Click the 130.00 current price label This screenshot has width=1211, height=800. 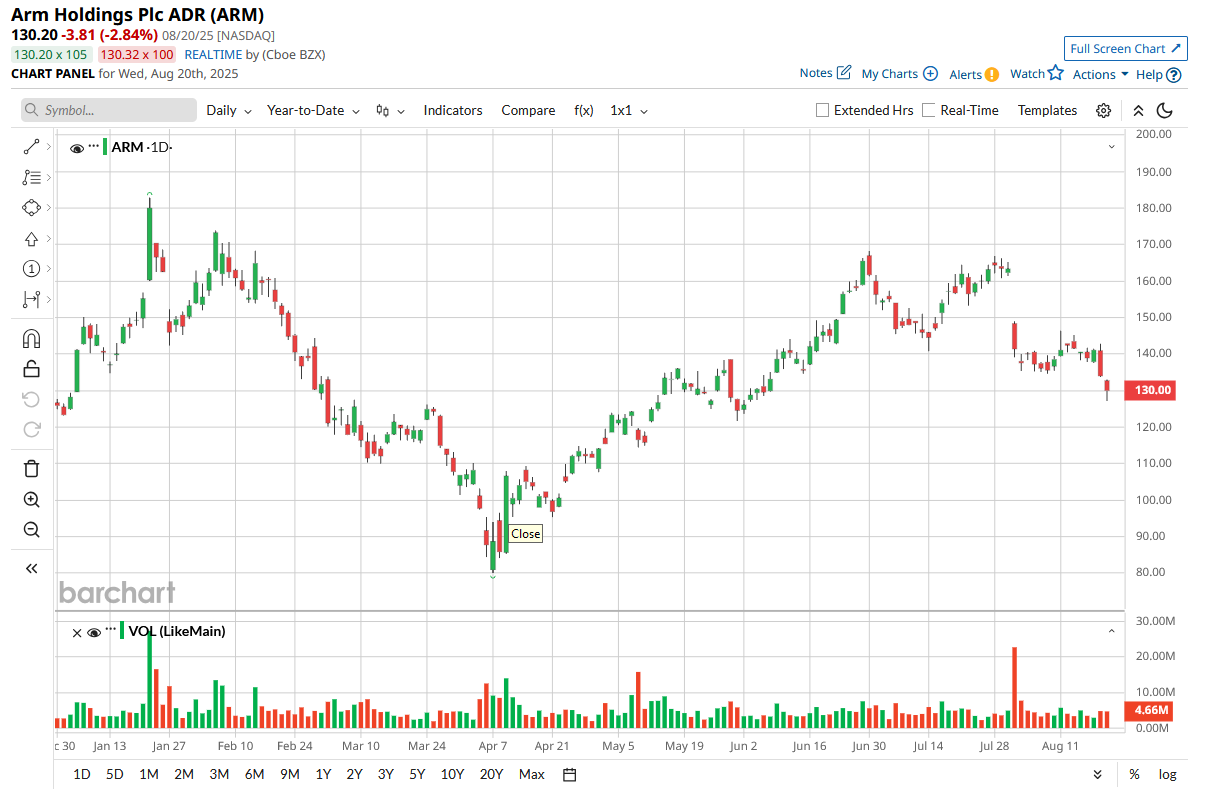point(1150,390)
